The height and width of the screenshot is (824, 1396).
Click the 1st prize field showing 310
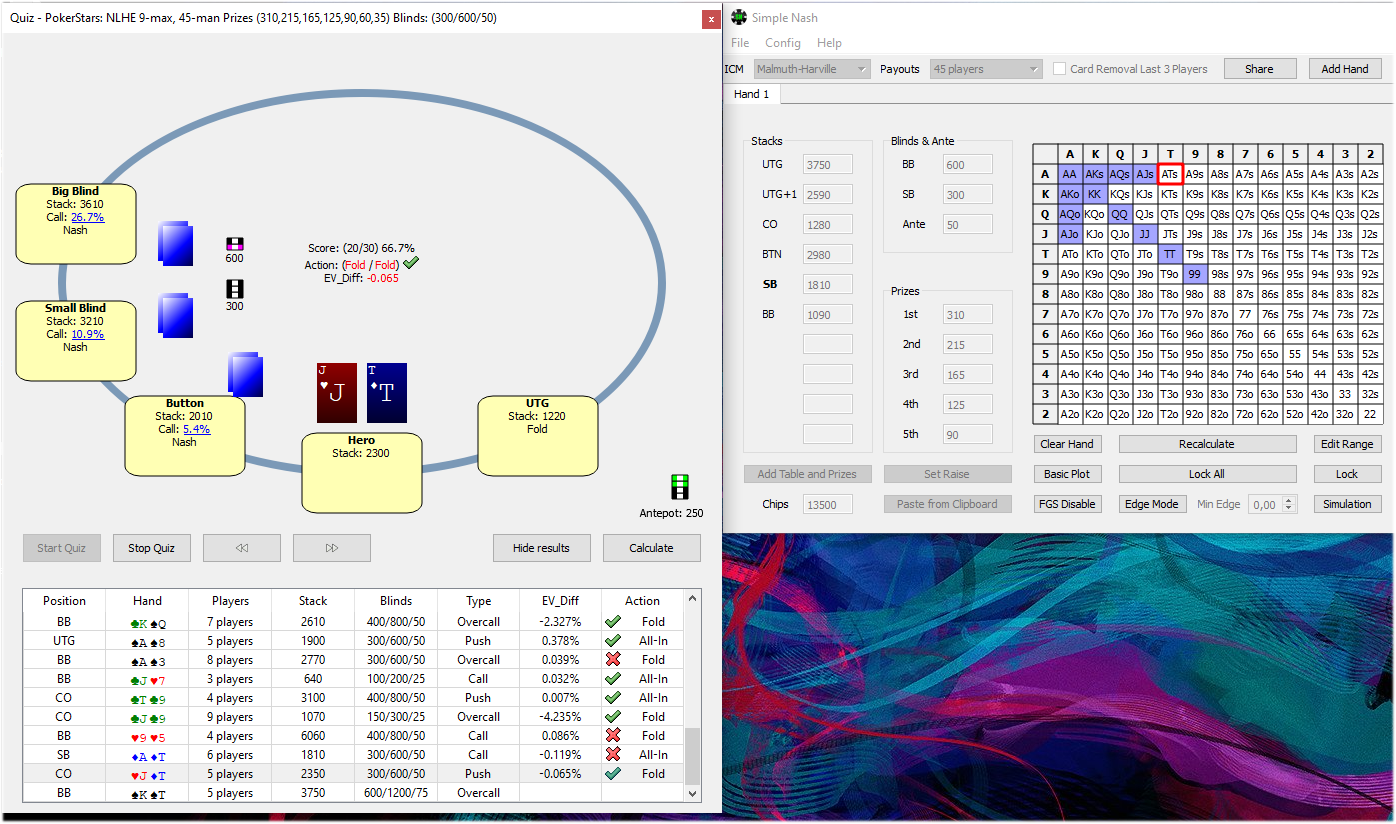click(968, 315)
